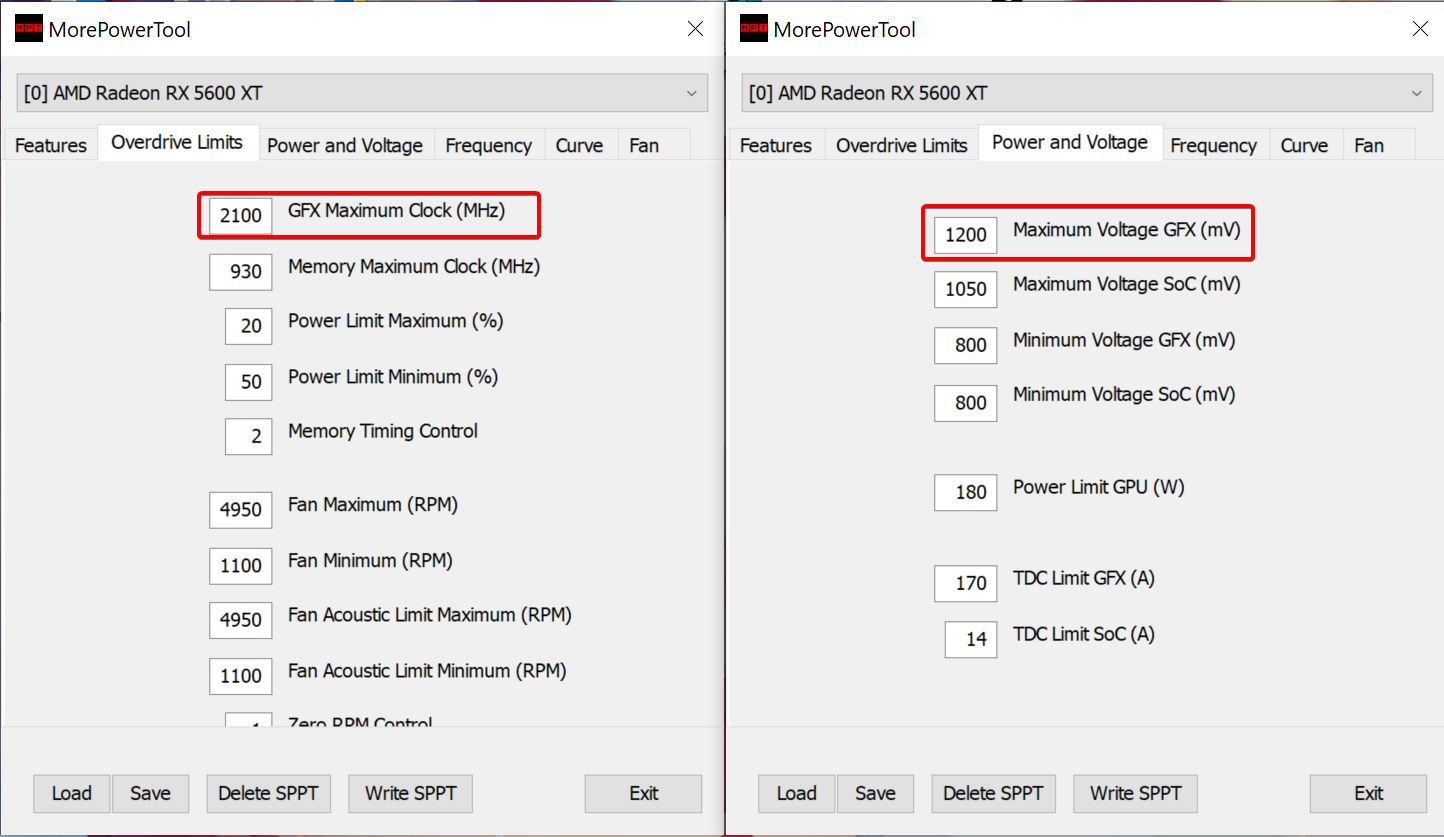
Task: Click Save button in right window
Action: (x=875, y=793)
